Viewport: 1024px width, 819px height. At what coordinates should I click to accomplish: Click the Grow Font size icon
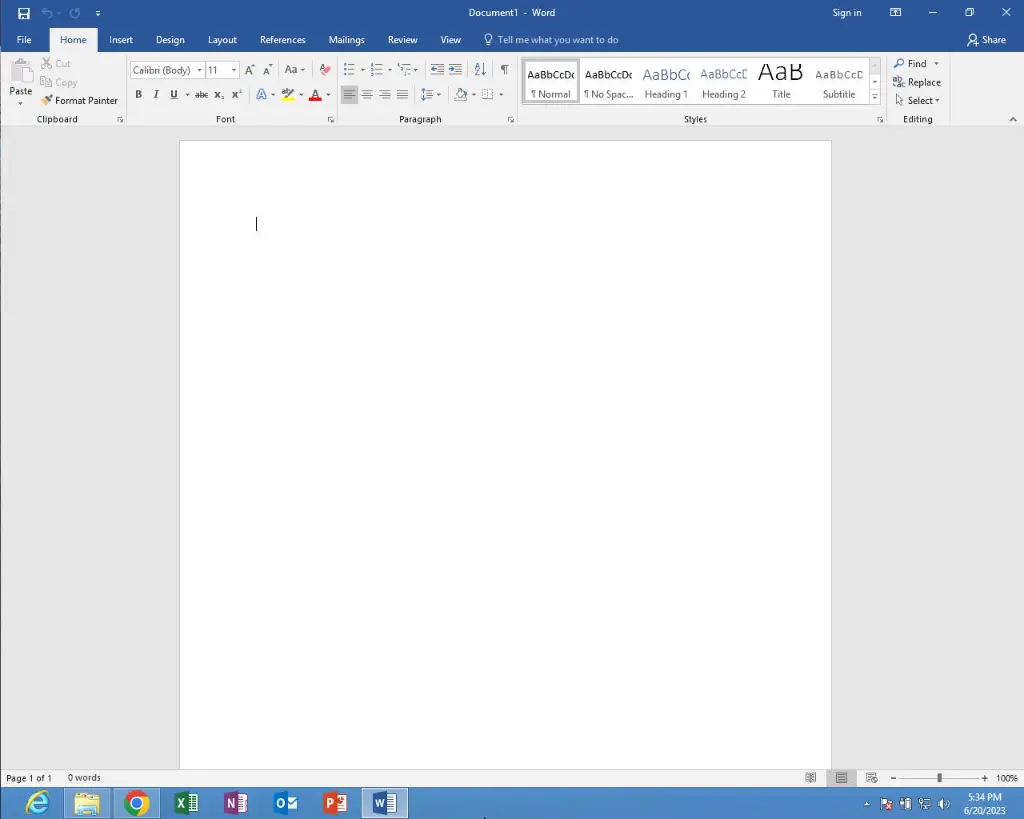click(x=250, y=70)
